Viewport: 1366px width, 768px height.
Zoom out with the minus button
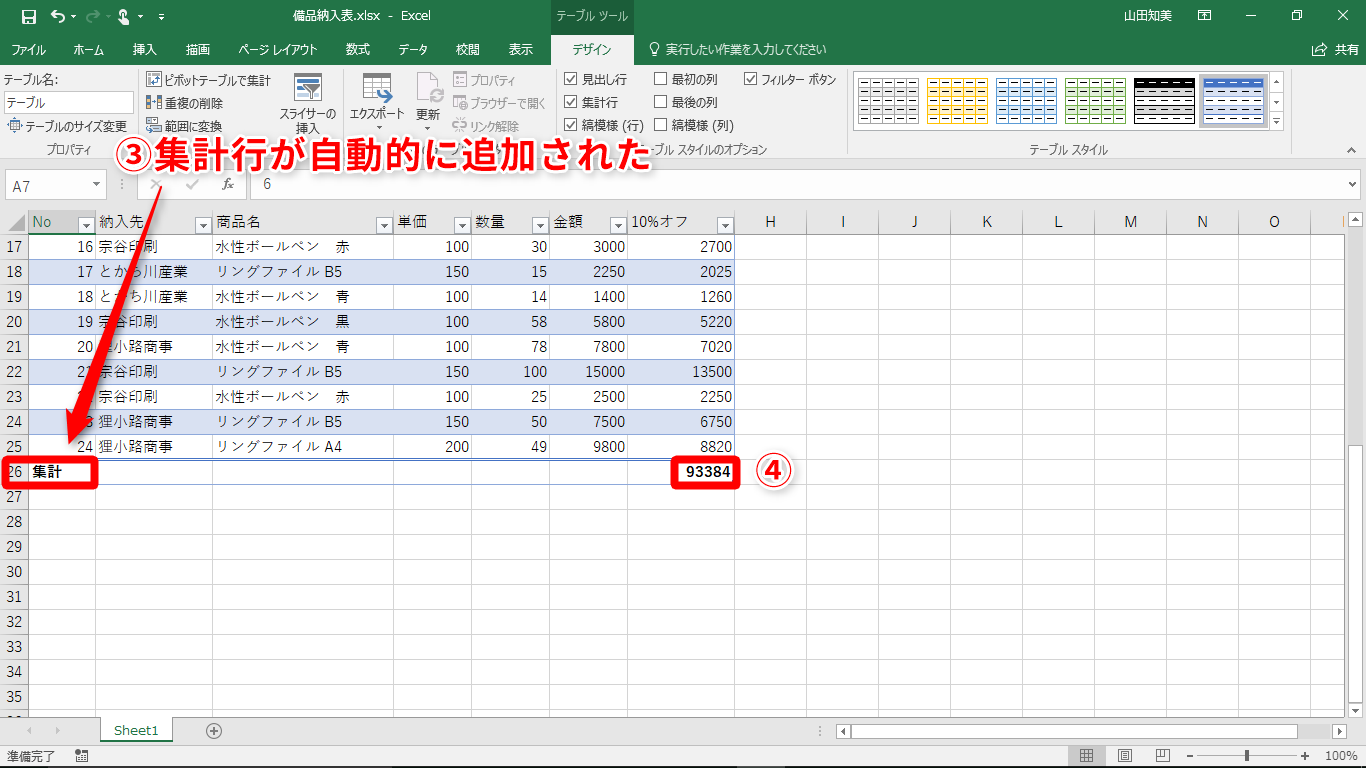[x=1189, y=756]
